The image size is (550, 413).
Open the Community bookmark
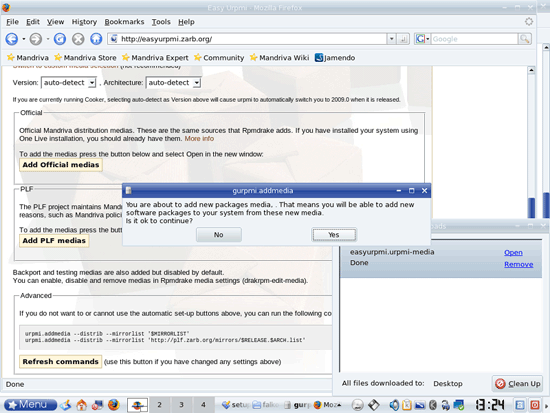click(219, 58)
